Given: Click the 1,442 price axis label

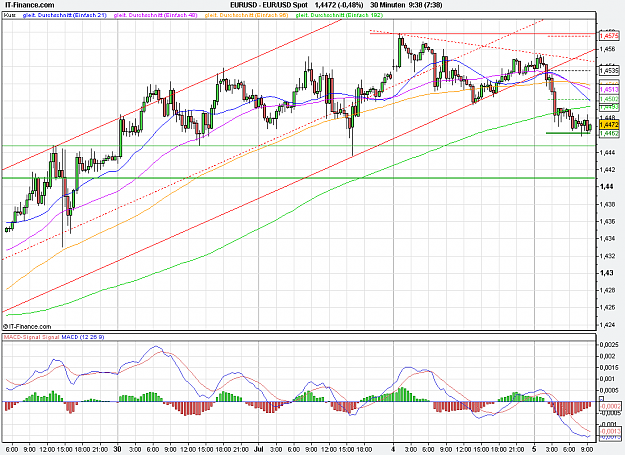Looking at the screenshot, I should click(608, 170).
